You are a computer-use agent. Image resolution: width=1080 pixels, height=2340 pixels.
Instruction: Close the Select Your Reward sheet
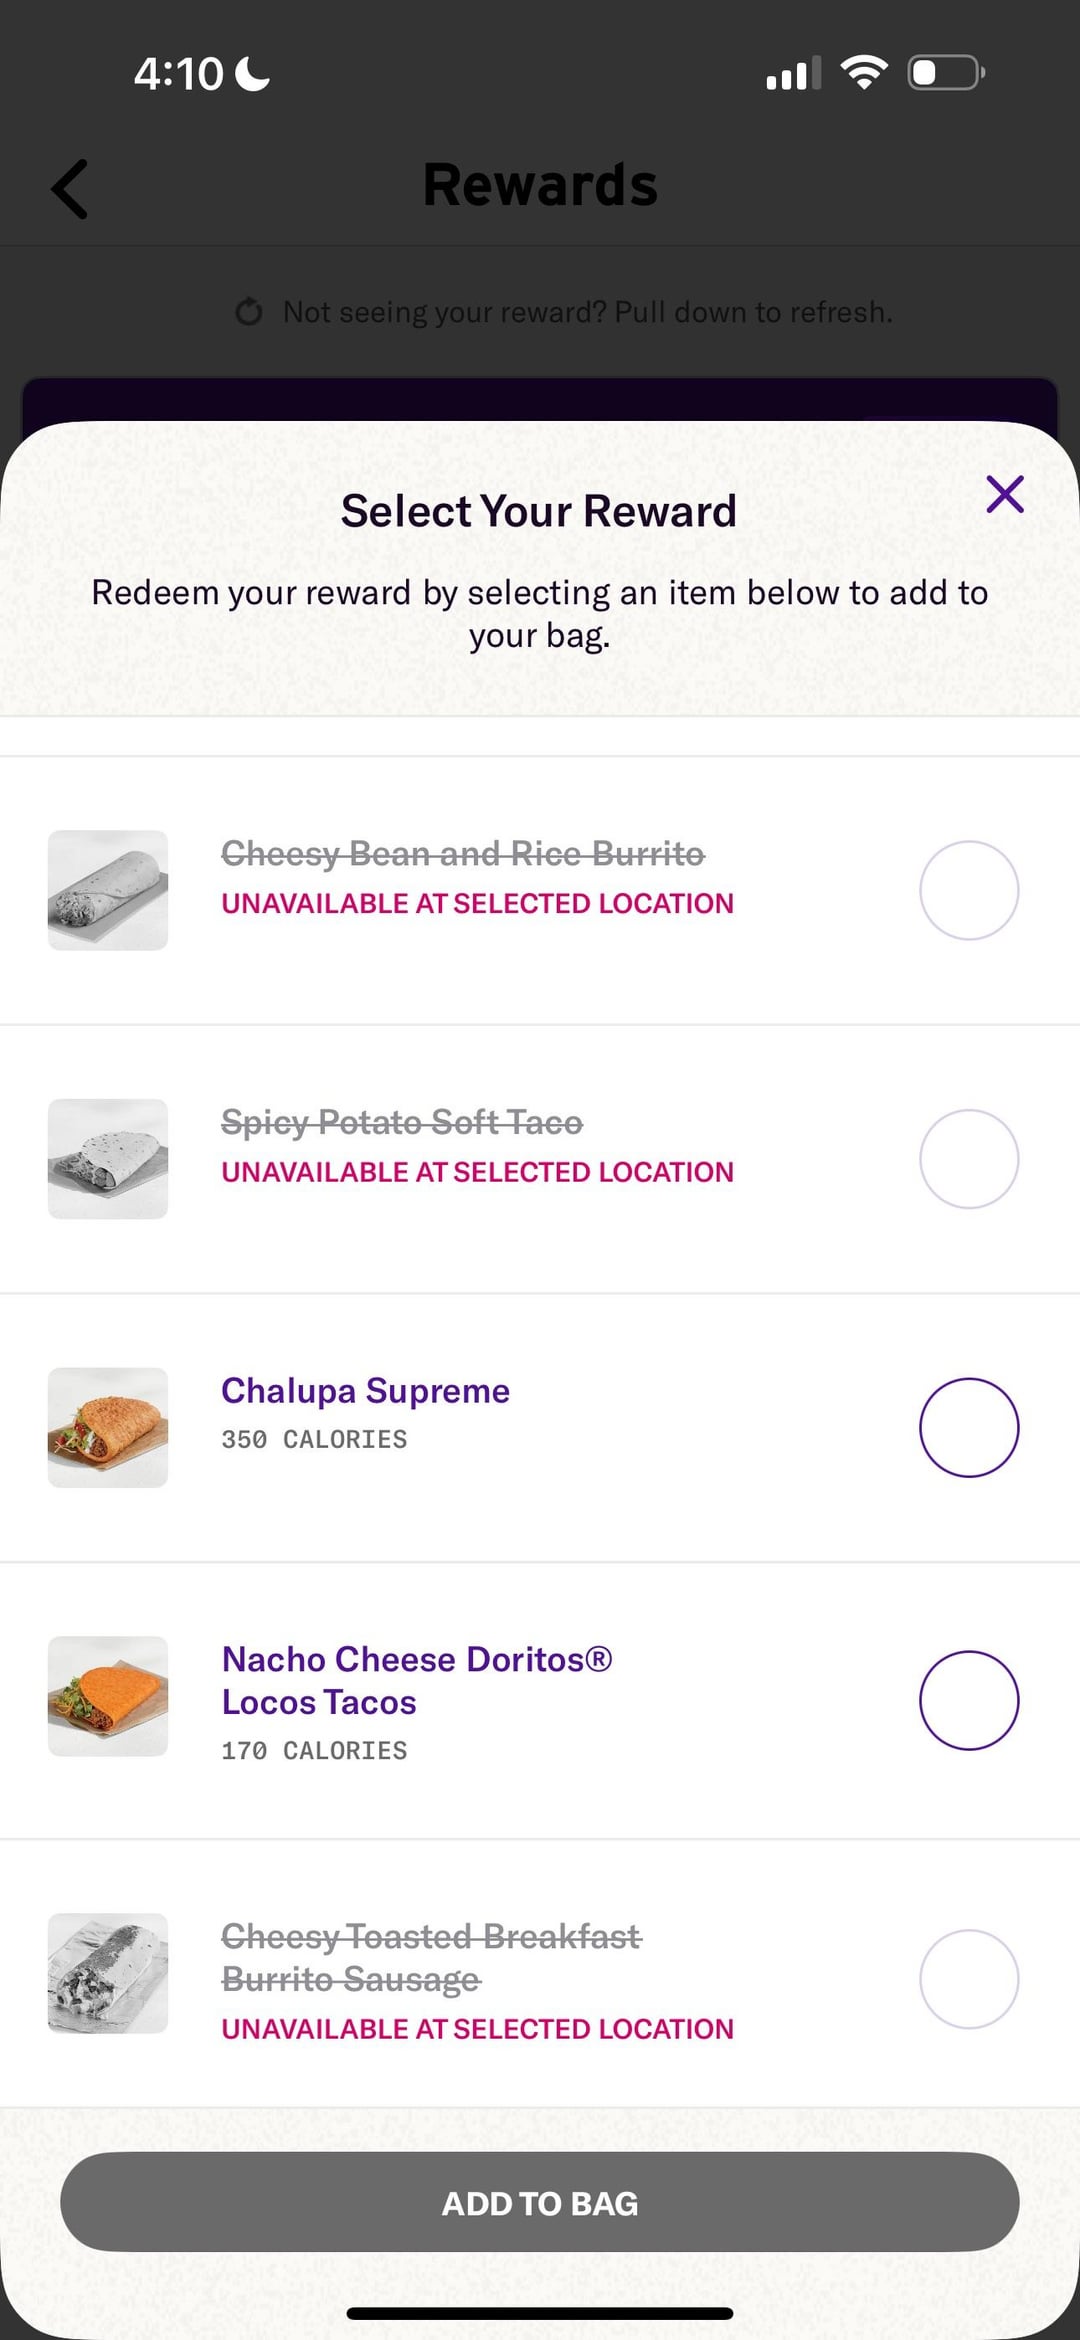pos(1004,494)
